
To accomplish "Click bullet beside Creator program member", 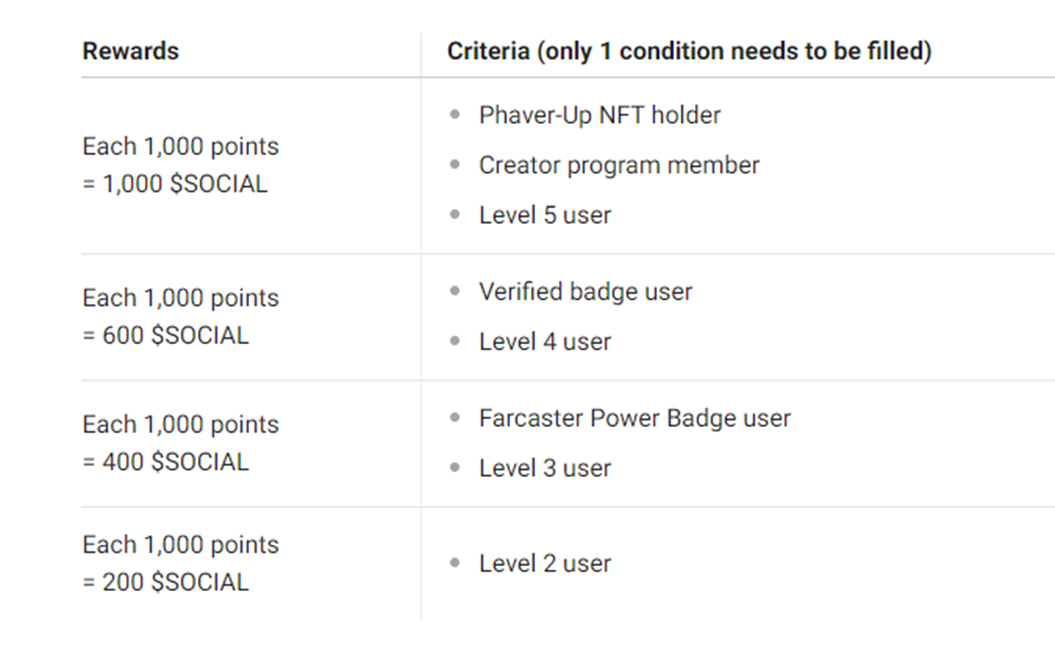I will [x=455, y=164].
